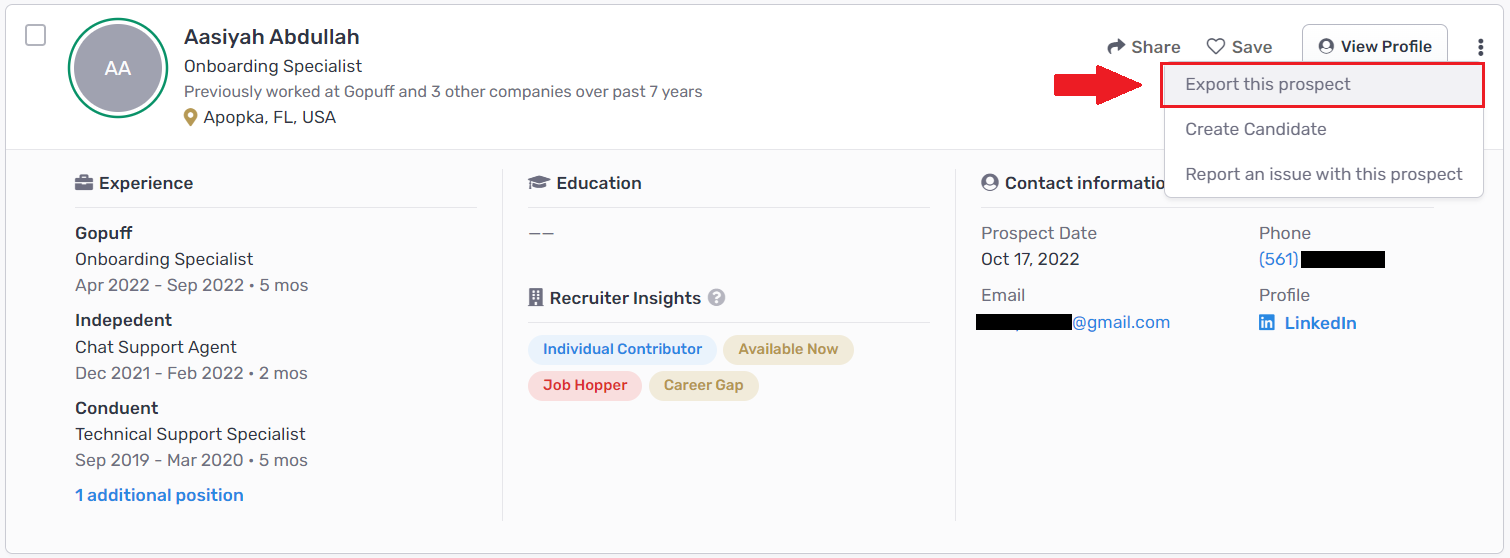Tick the checkbox beside Aasiyah Abdullah
The height and width of the screenshot is (558, 1510).
point(35,35)
